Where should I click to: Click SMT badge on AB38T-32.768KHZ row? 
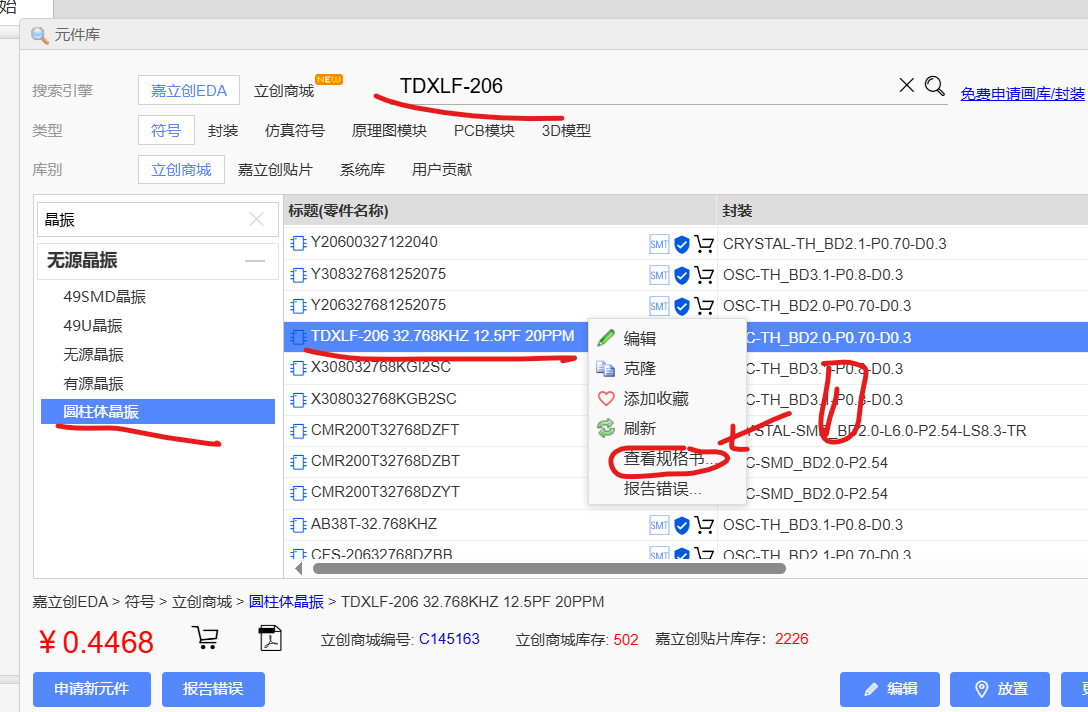coord(659,525)
